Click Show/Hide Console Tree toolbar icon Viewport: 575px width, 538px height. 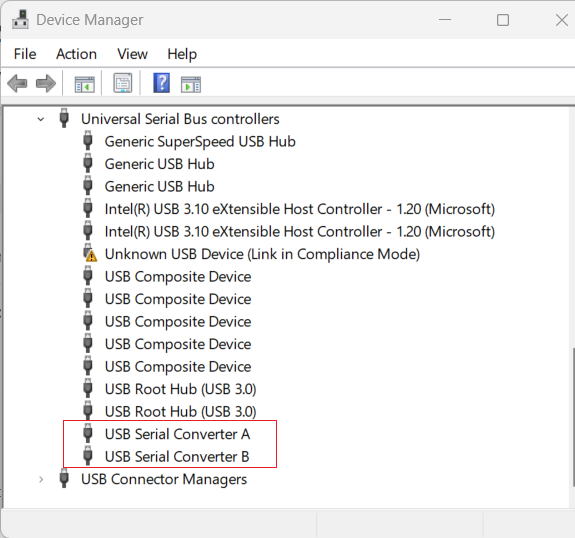[85, 84]
